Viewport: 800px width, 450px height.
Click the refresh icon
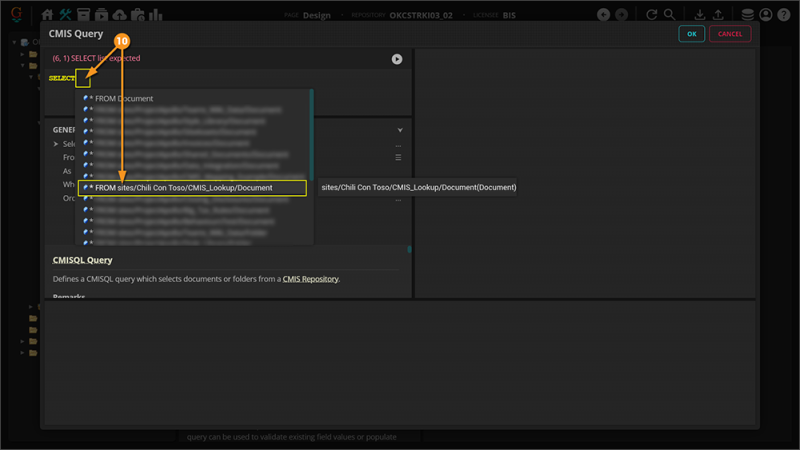[x=652, y=15]
